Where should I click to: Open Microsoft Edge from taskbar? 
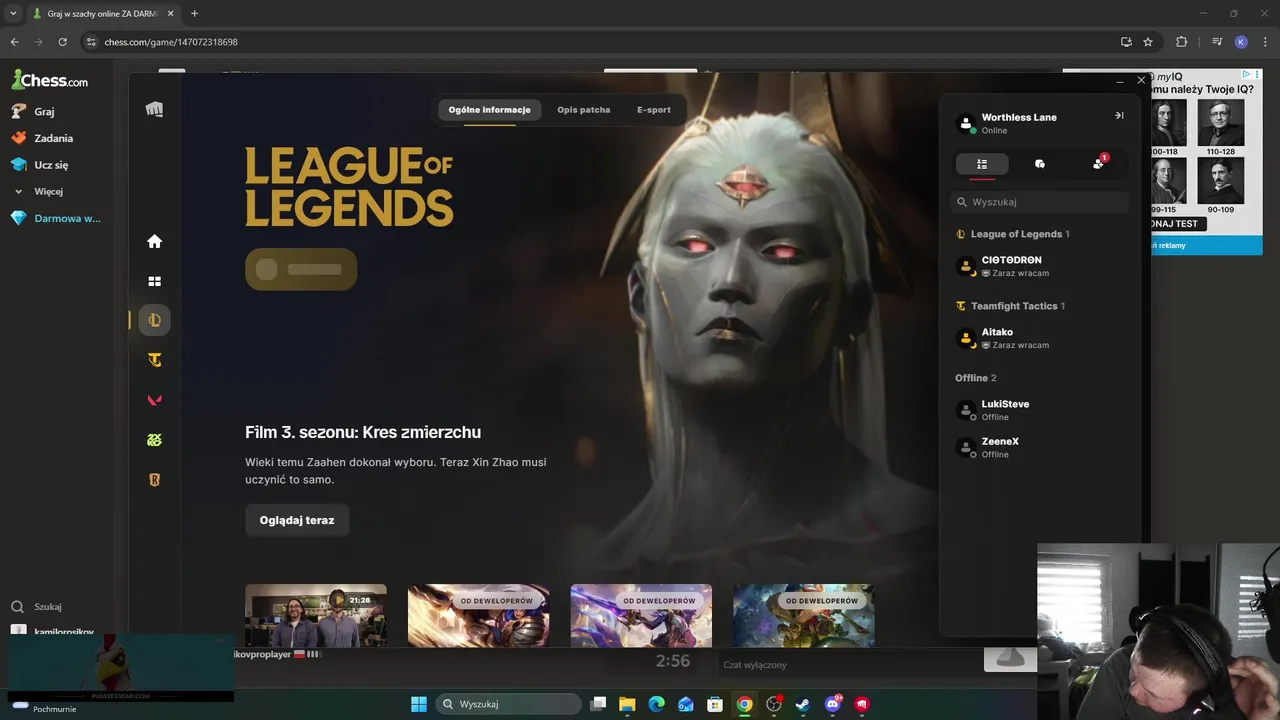(x=656, y=704)
